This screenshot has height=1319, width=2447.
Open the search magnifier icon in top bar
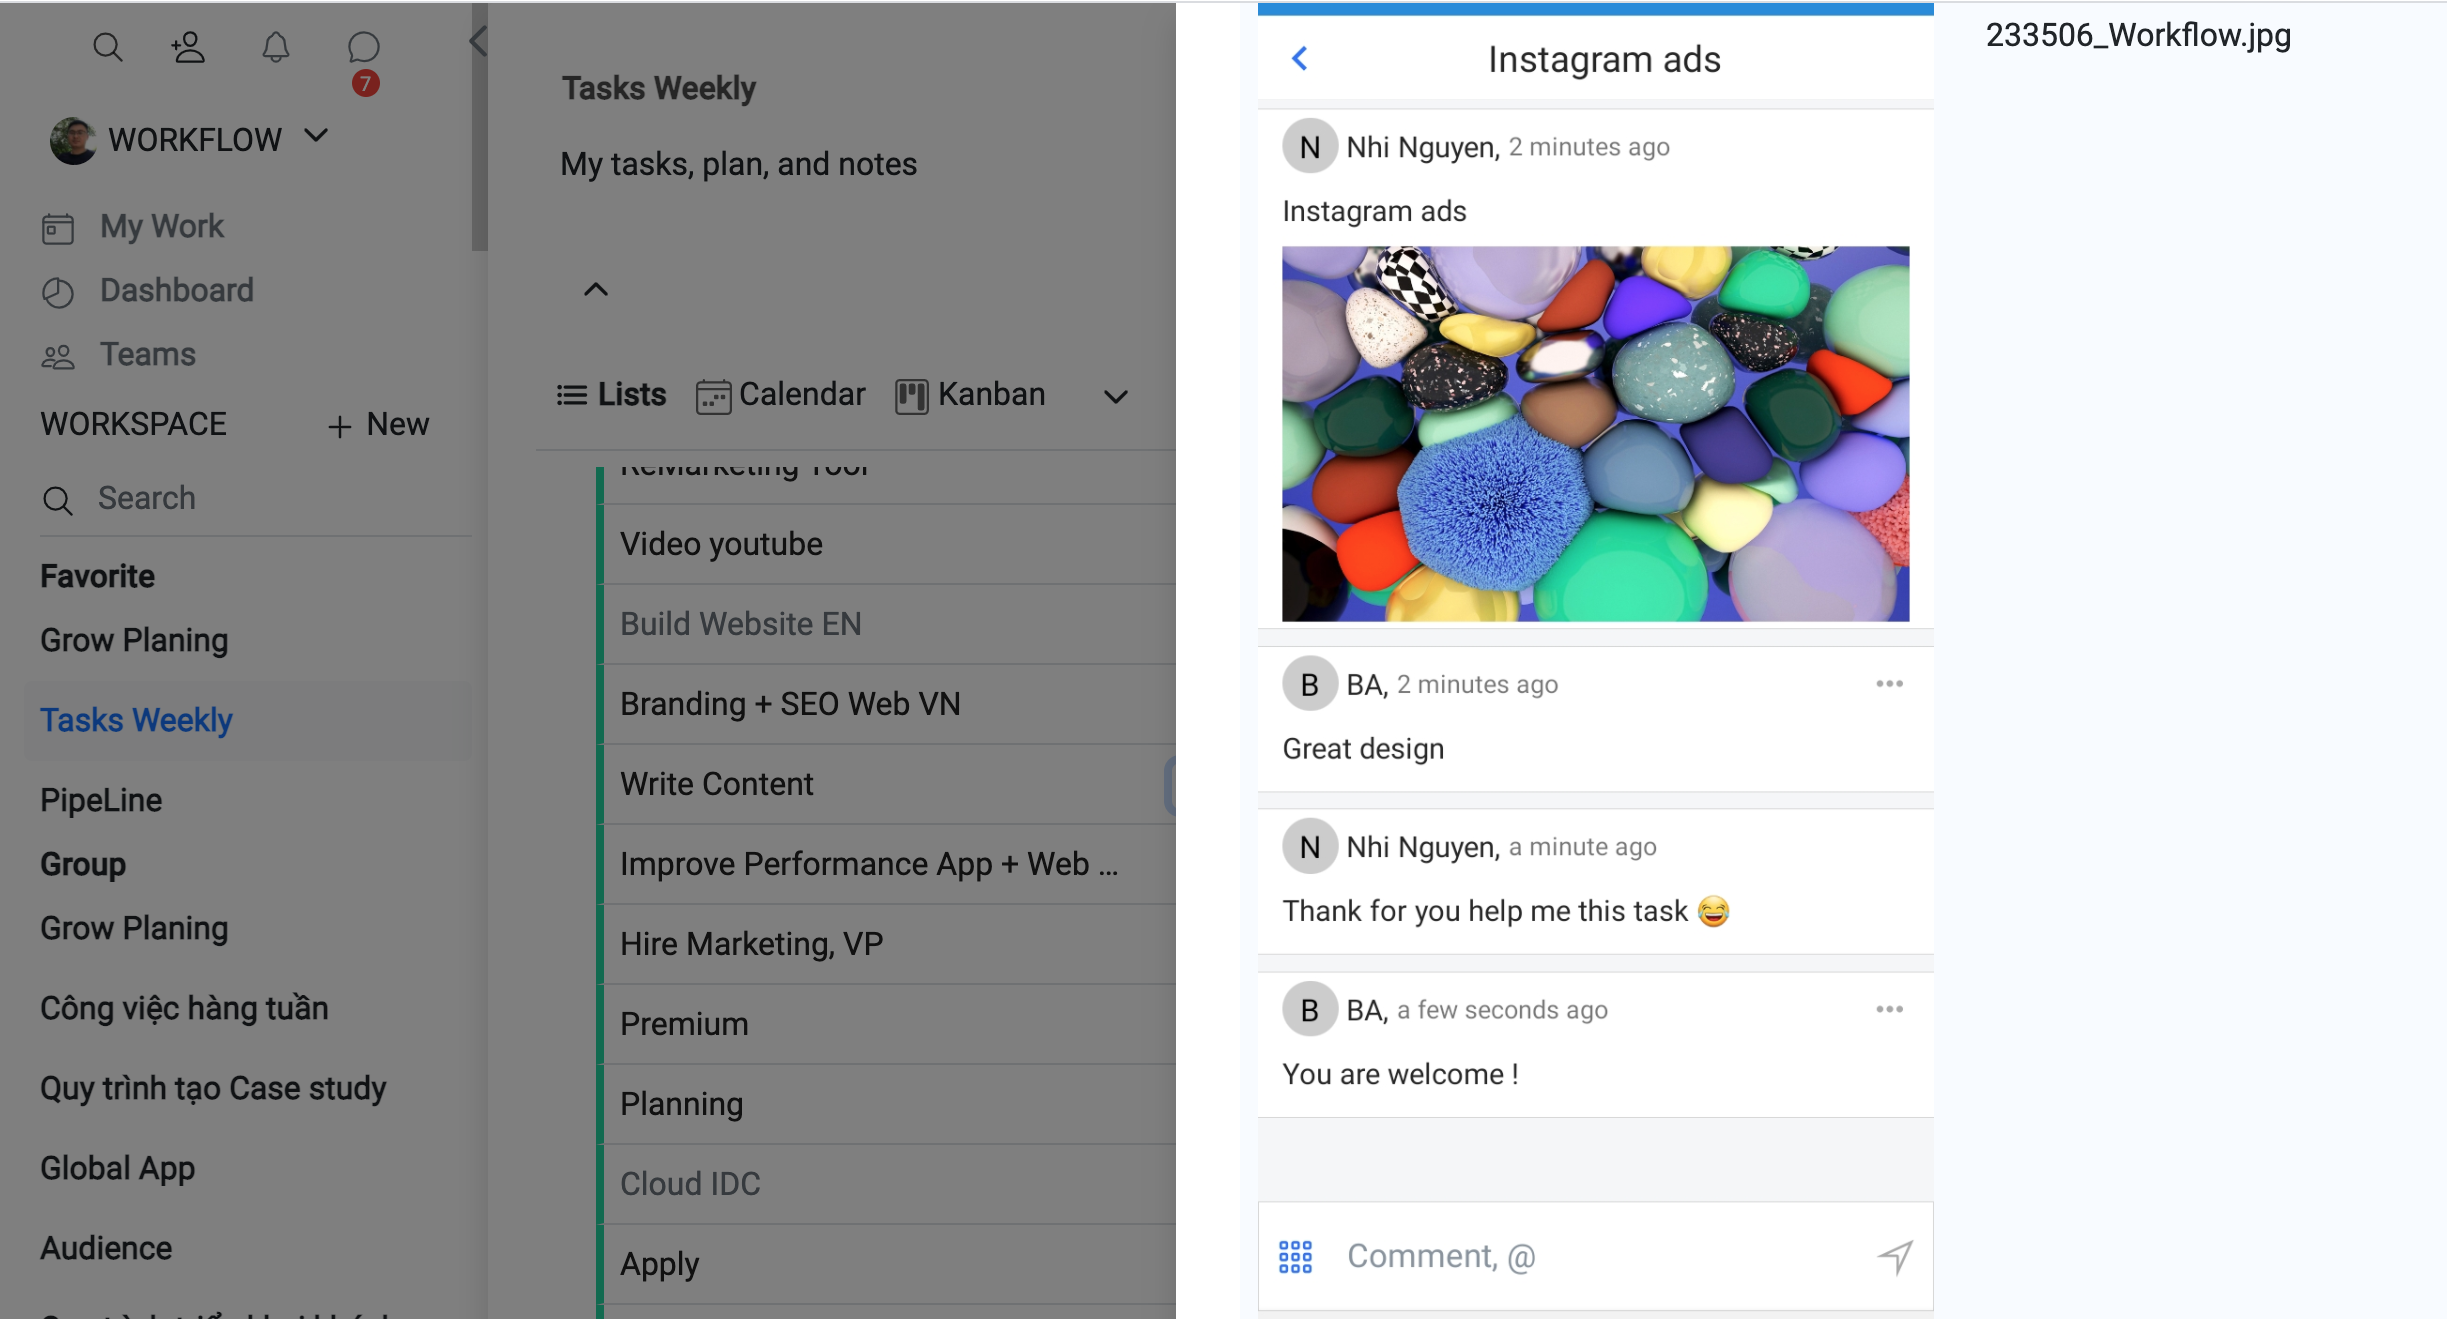pos(107,46)
